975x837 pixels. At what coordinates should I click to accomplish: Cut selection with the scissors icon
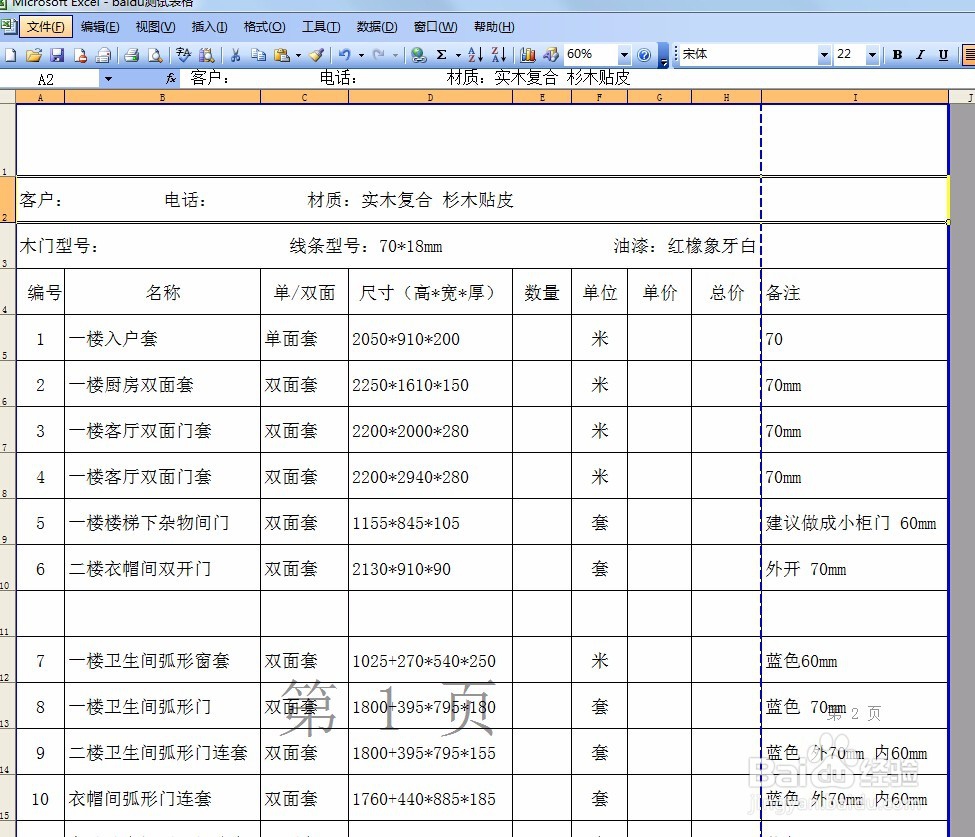[235, 55]
